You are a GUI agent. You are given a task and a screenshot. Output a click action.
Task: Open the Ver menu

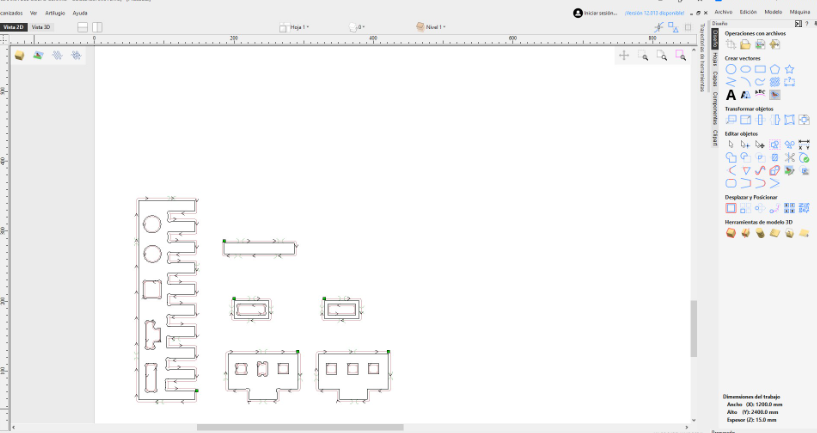[33, 13]
